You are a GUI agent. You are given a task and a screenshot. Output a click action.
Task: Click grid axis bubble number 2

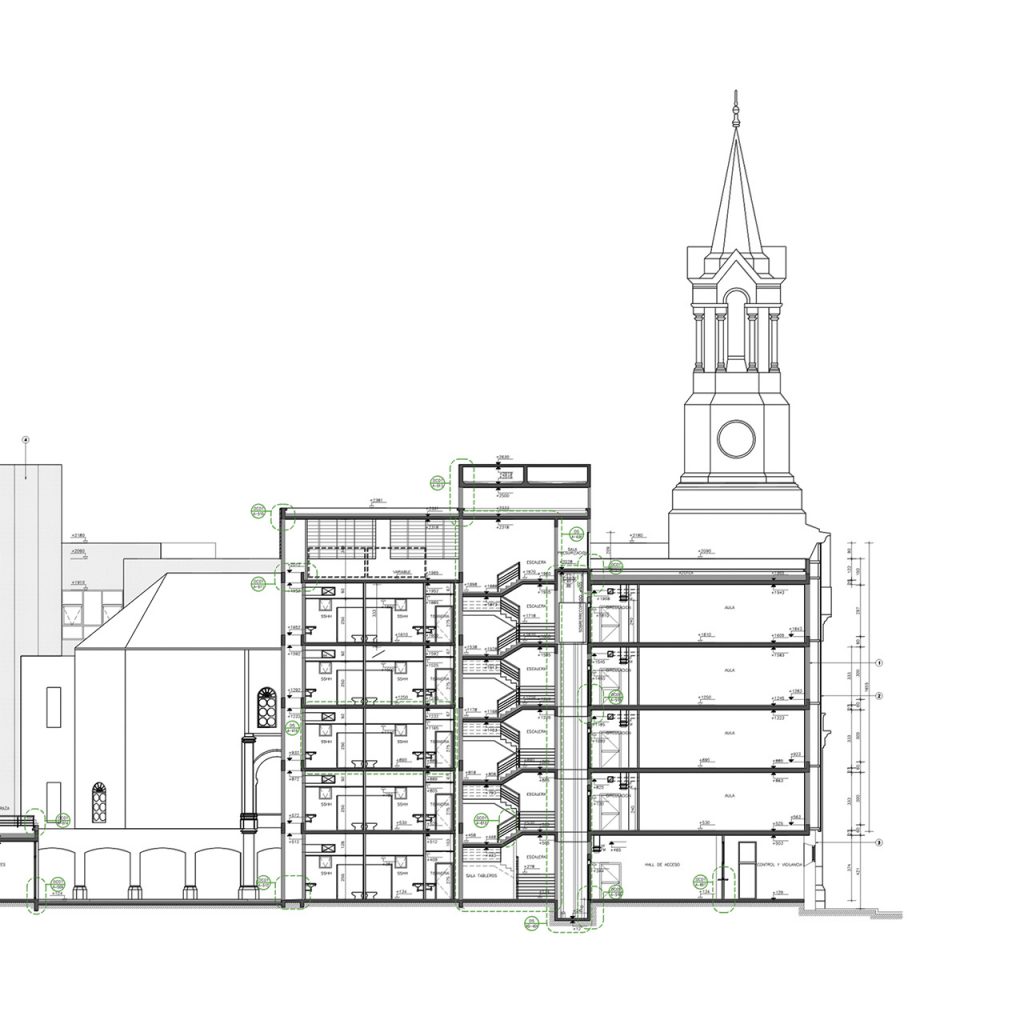[878, 695]
